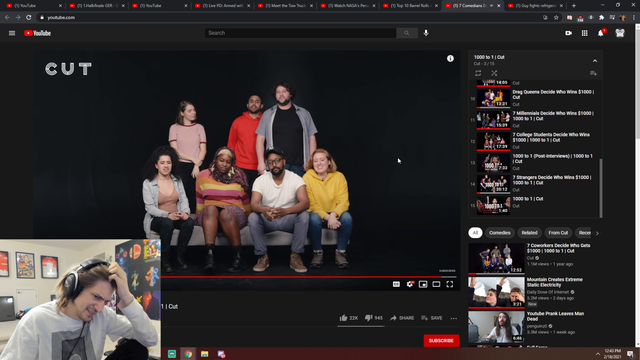Screen dimensions: 640x360
Task: Switch to Live PD browser tab
Action: (x=223, y=6)
